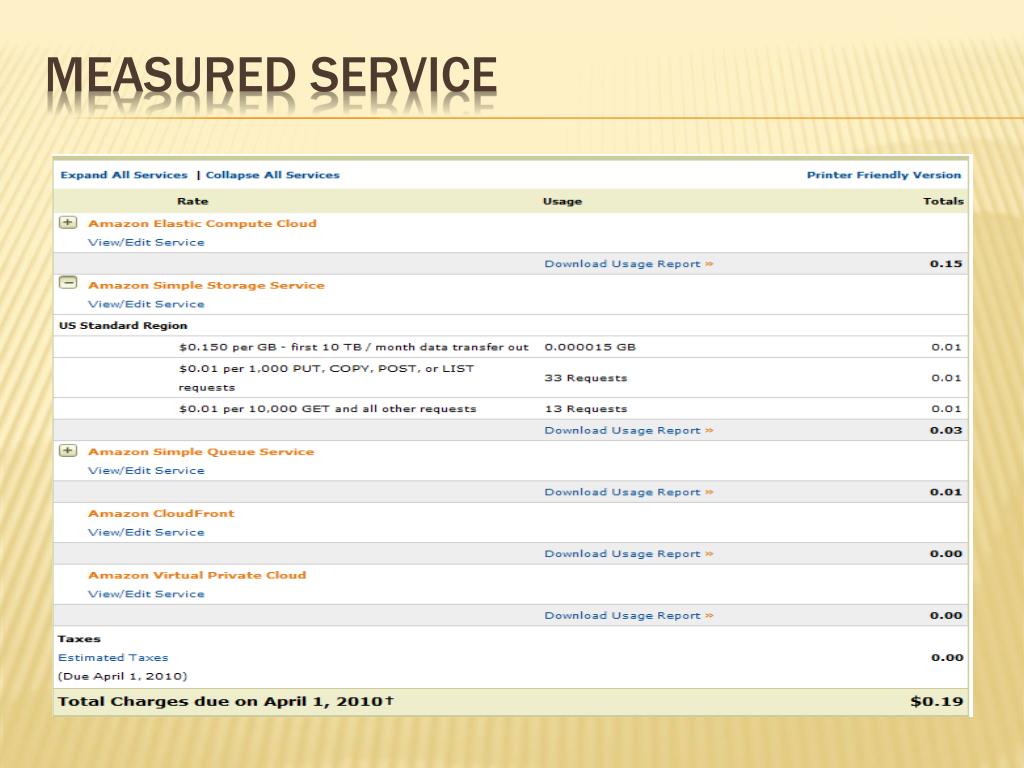Image resolution: width=1024 pixels, height=768 pixels.
Task: Select the $0.19 total charges amount
Action: (x=937, y=701)
